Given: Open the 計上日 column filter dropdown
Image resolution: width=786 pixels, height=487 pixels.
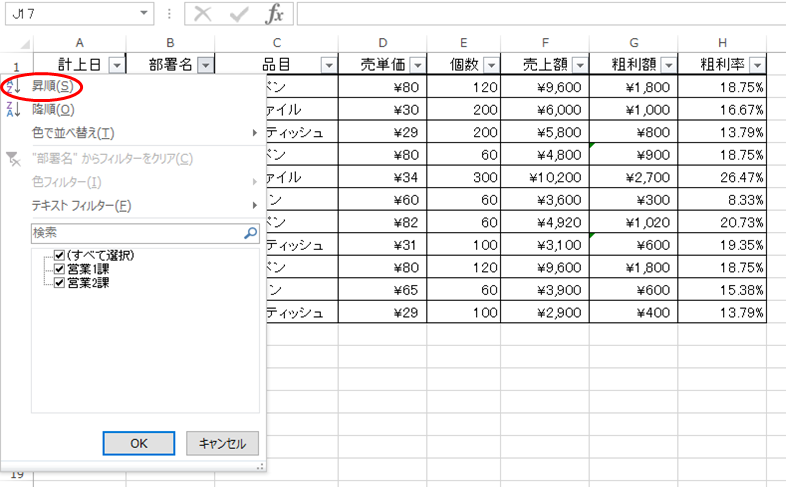Looking at the screenshot, I should 117,65.
